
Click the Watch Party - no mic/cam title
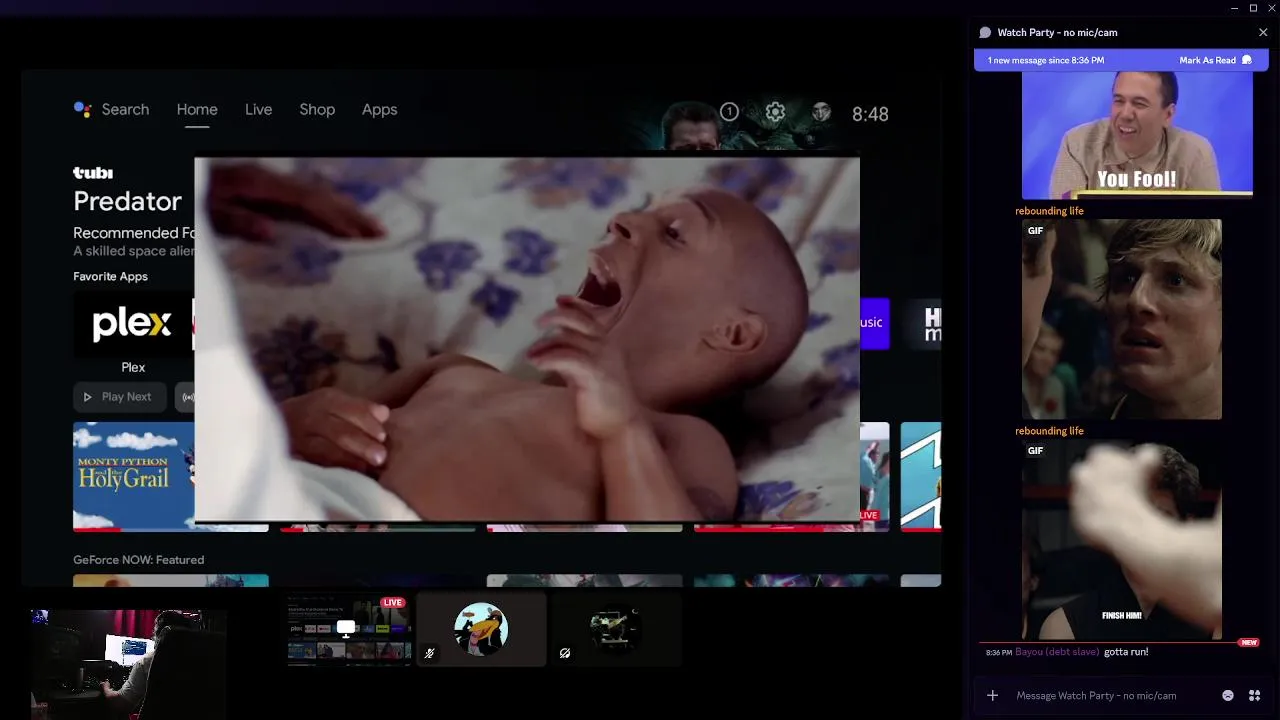pos(1057,33)
